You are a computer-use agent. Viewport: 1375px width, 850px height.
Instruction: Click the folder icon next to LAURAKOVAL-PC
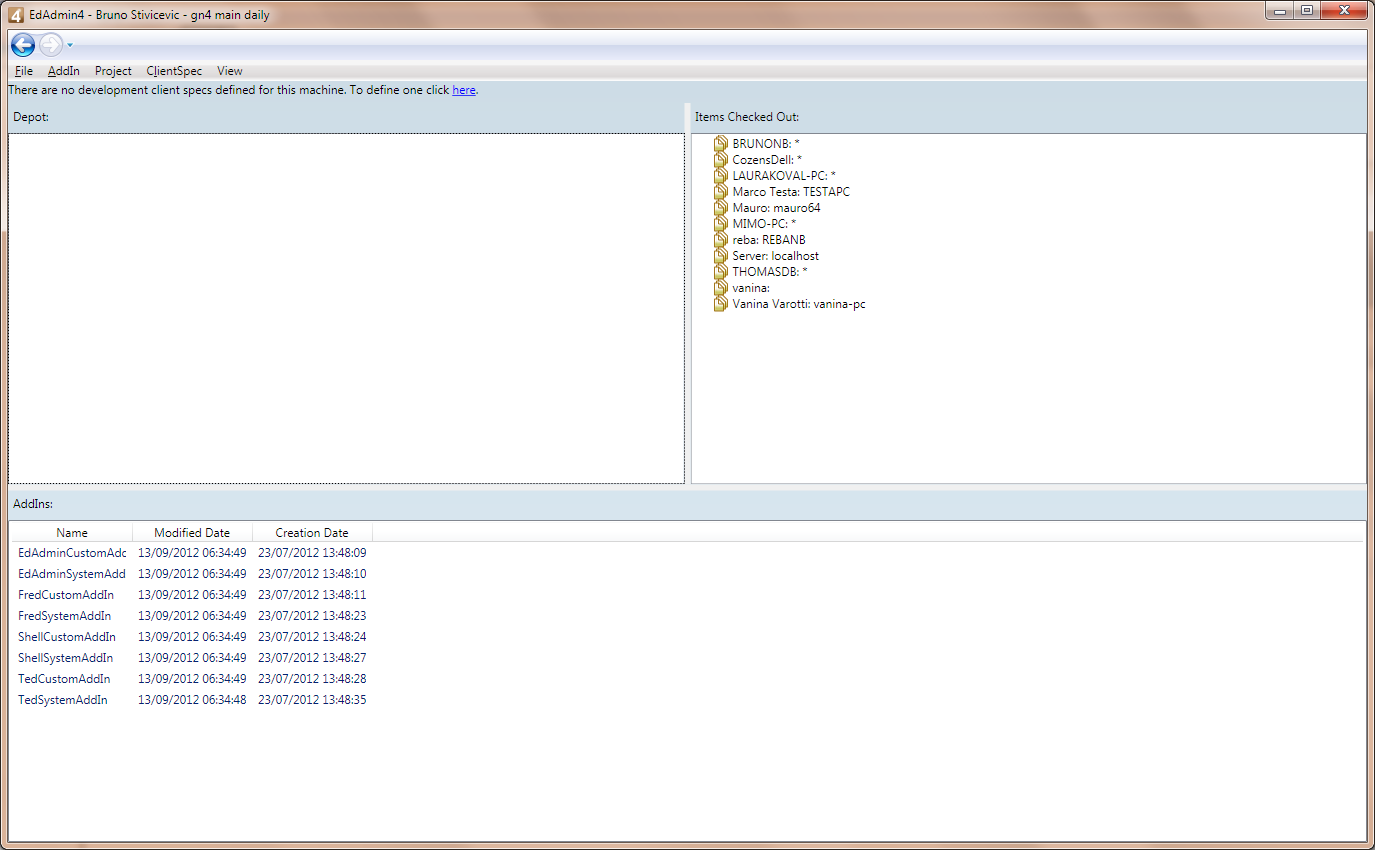point(721,176)
